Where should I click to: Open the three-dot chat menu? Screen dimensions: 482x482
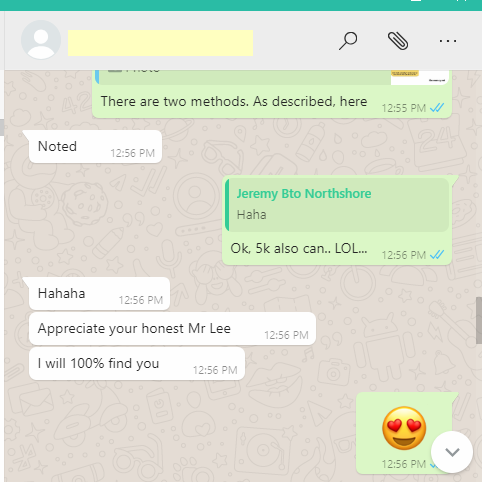448,41
